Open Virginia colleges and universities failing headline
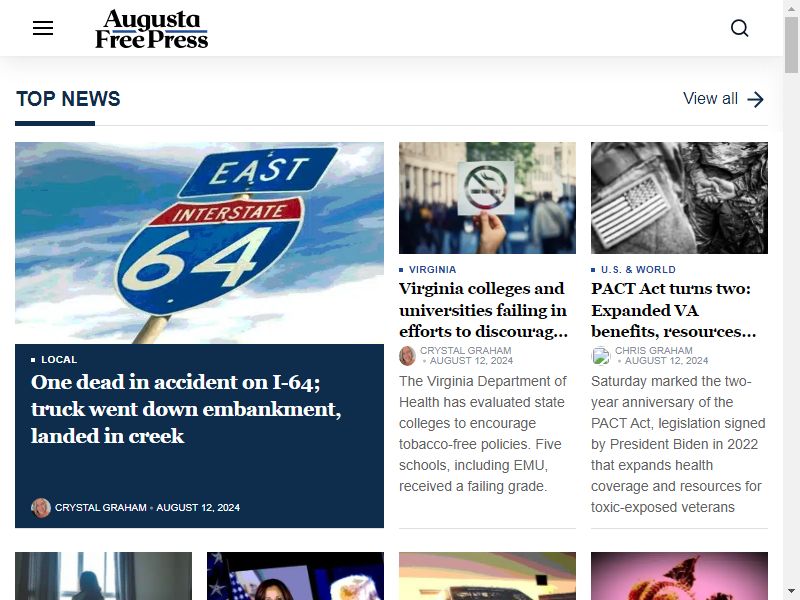The height and width of the screenshot is (600, 800). tap(483, 310)
